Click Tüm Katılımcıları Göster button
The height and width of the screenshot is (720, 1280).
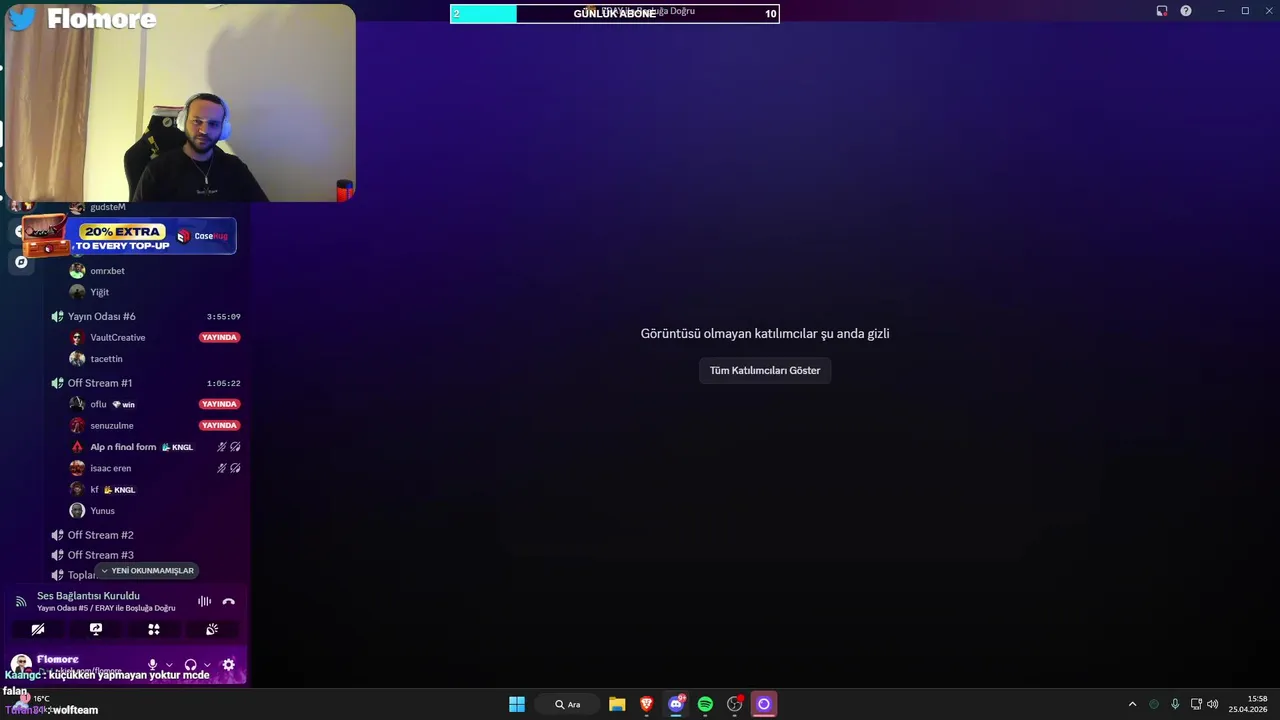(x=765, y=370)
